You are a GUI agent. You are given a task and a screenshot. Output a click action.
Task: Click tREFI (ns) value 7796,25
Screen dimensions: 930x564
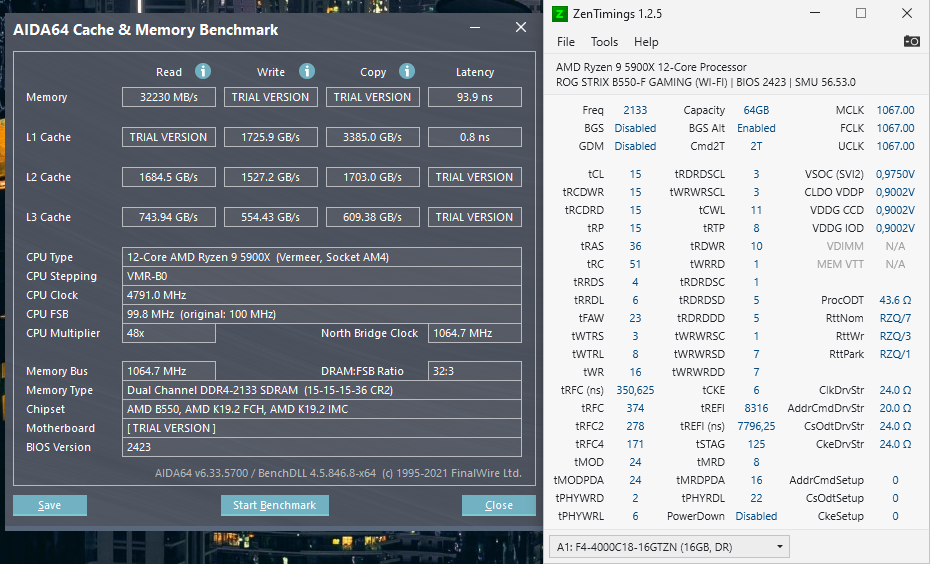[x=756, y=426]
